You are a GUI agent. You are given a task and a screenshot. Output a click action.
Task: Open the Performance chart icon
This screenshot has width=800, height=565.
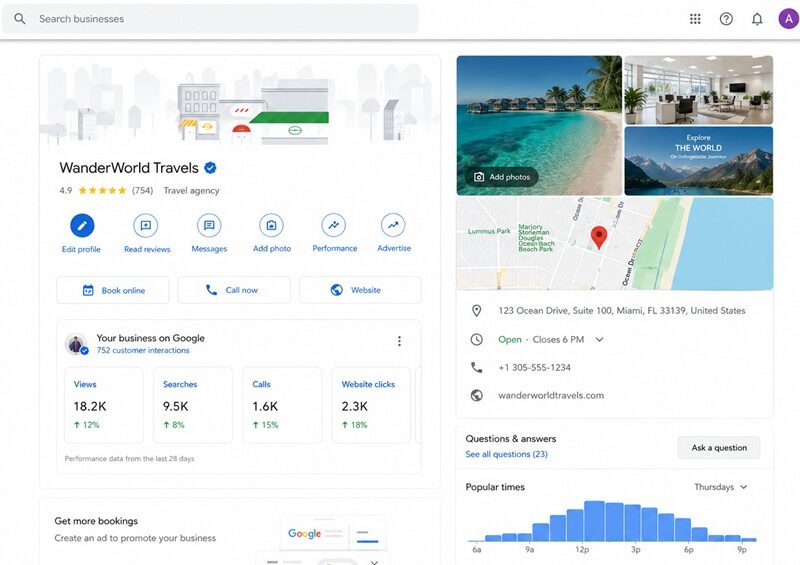334,225
